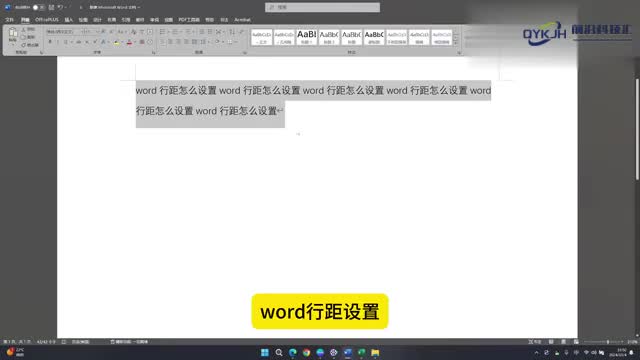Click the Character Border icon

[150, 31]
